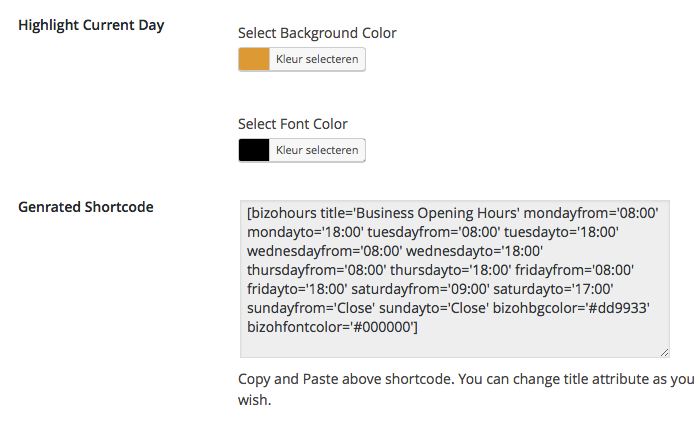Click inside the generated shortcode text area
Screen dimensions: 697x422
pos(455,340)
